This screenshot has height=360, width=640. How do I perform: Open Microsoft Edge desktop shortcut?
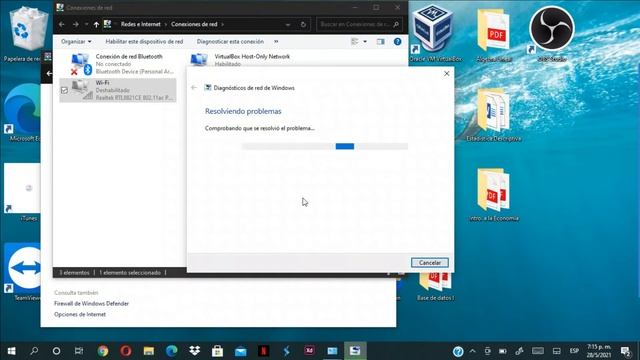coord(22,113)
